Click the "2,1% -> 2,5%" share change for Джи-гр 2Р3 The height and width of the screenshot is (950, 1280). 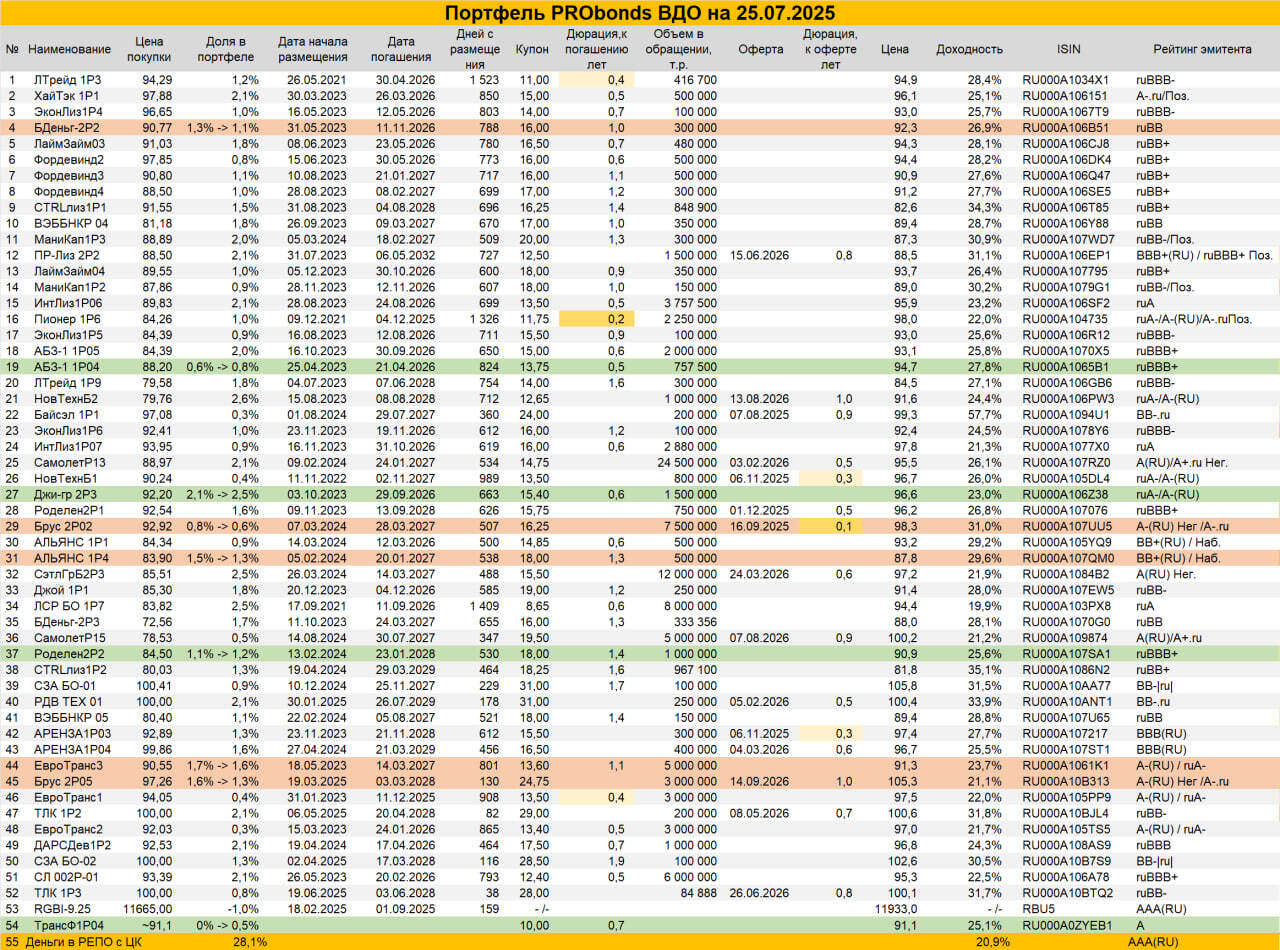pos(221,494)
